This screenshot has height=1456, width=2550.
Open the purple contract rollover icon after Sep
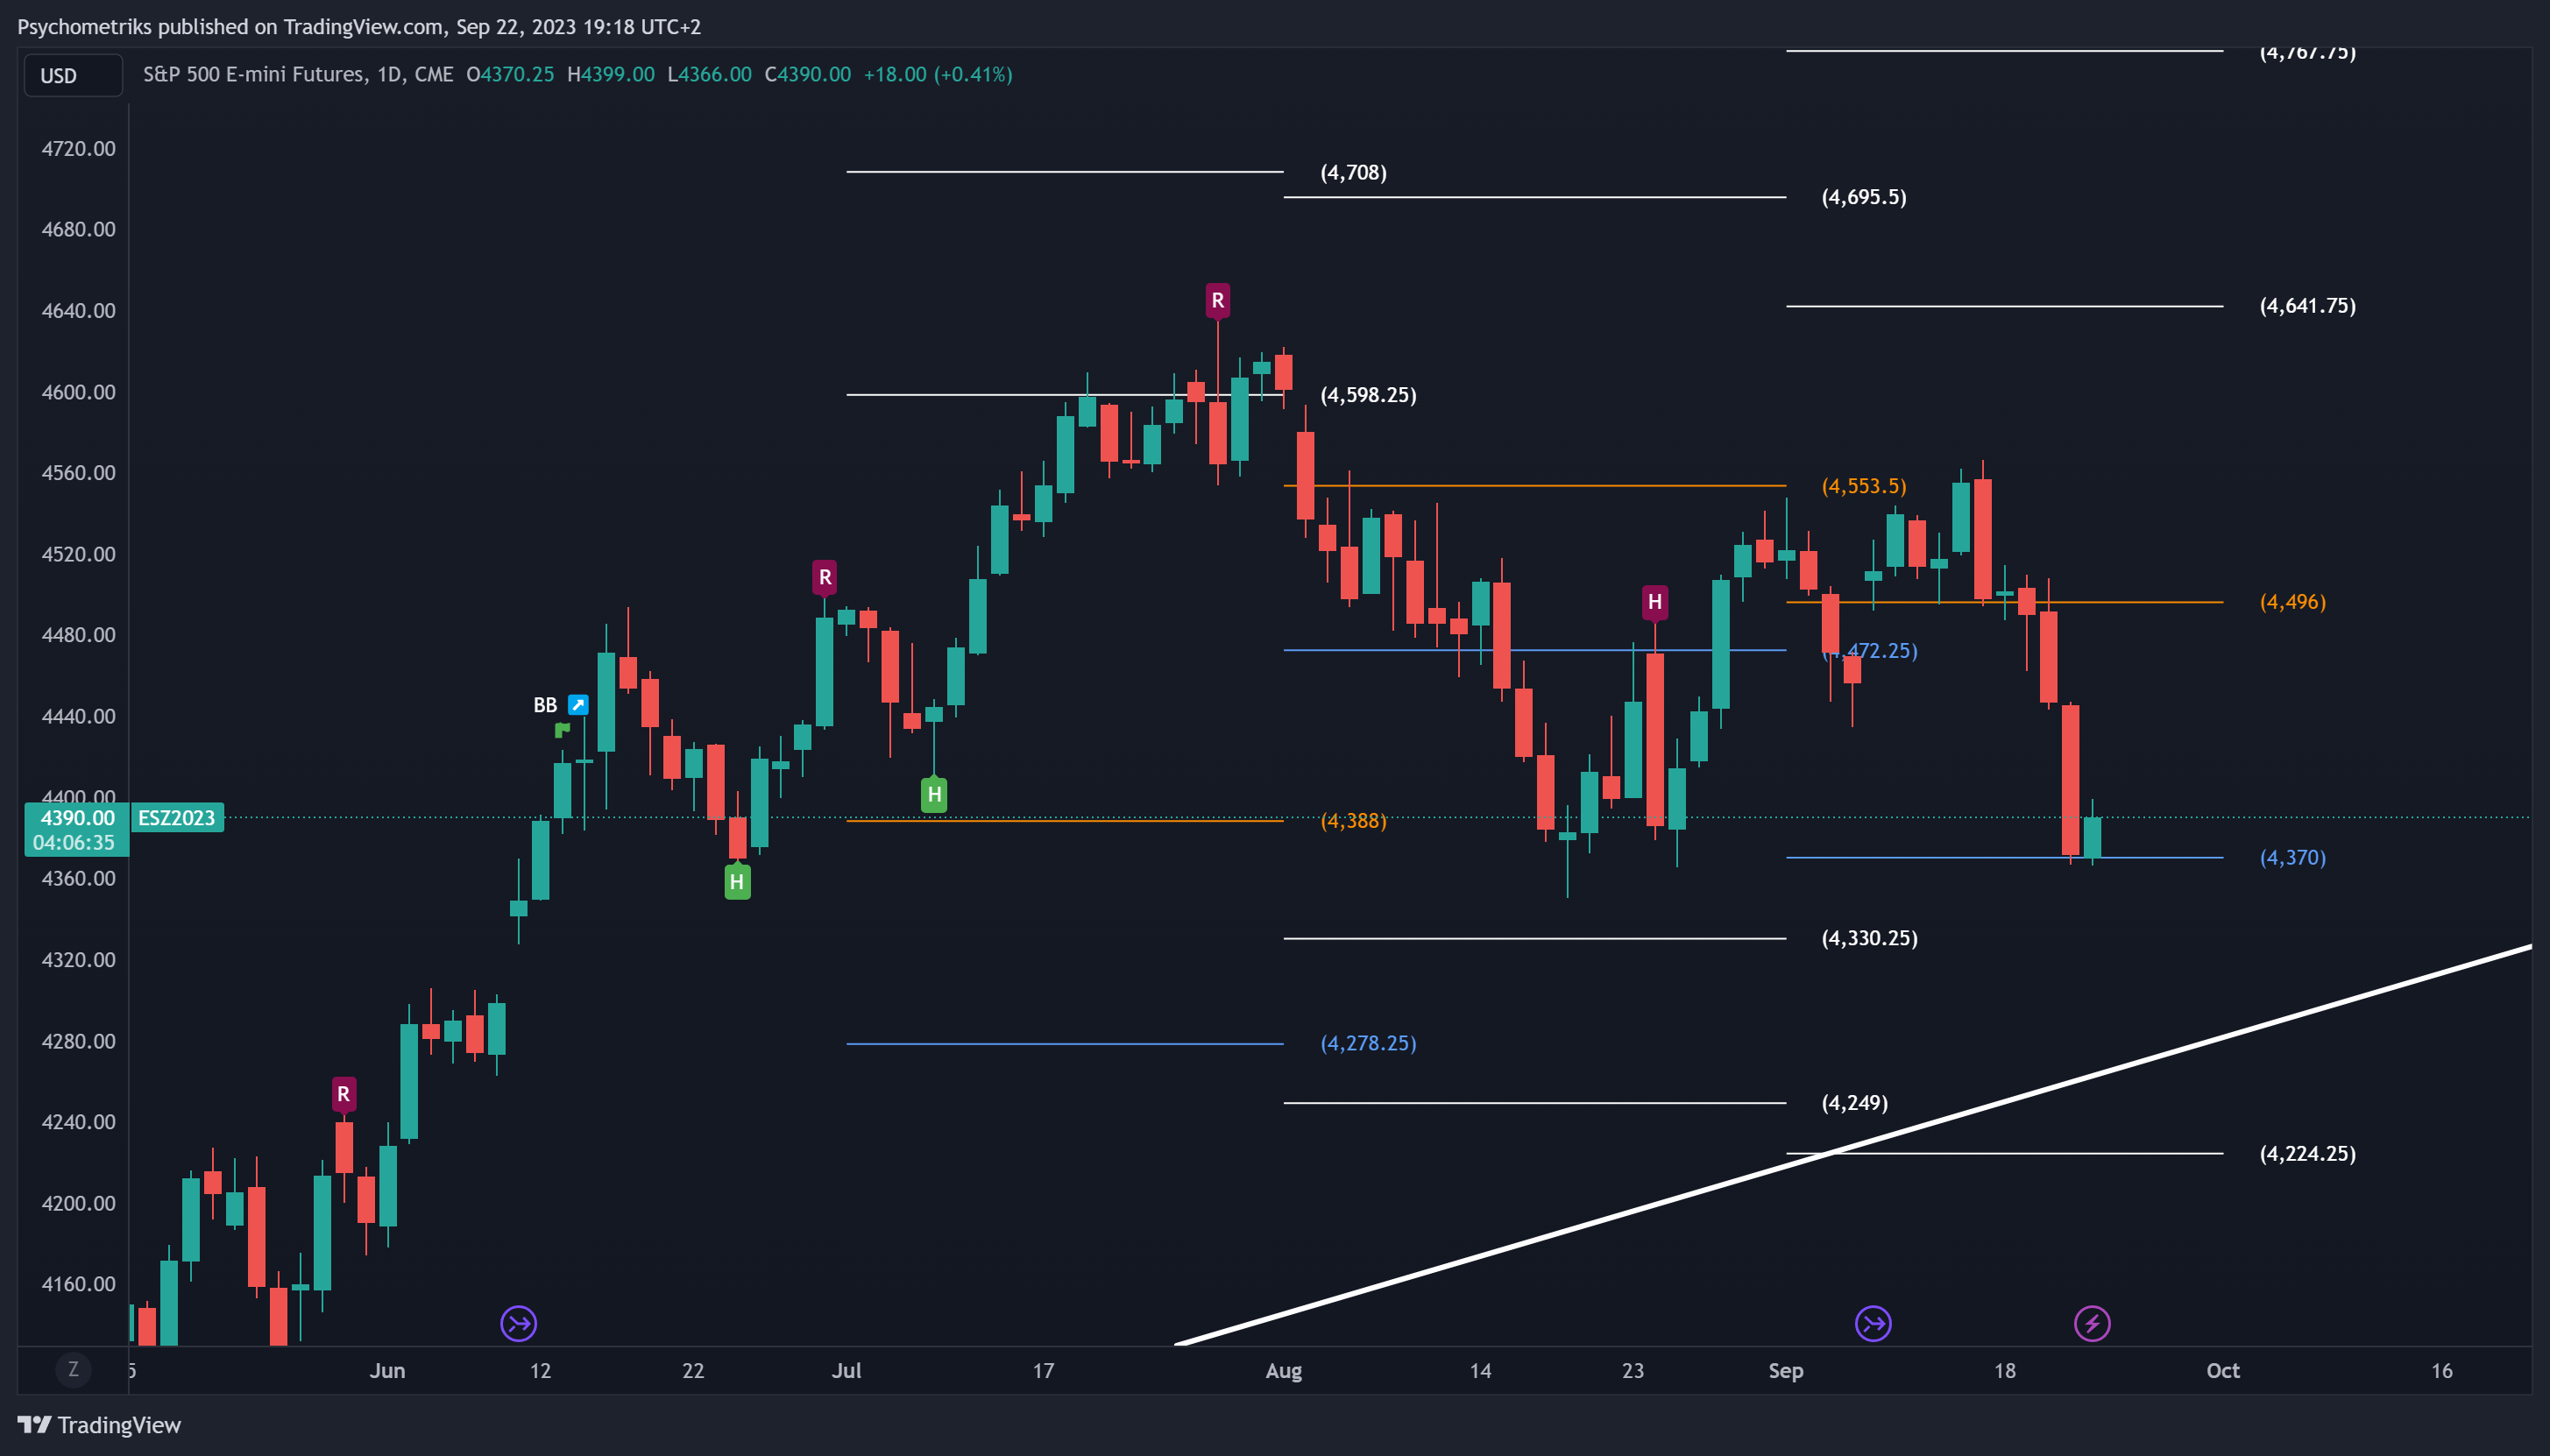[1873, 1324]
